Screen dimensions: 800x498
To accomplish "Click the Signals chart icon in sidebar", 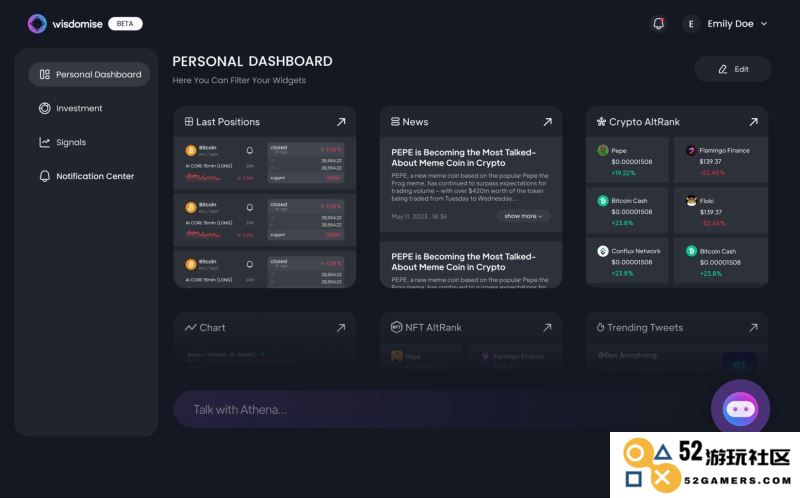I will [x=45, y=142].
